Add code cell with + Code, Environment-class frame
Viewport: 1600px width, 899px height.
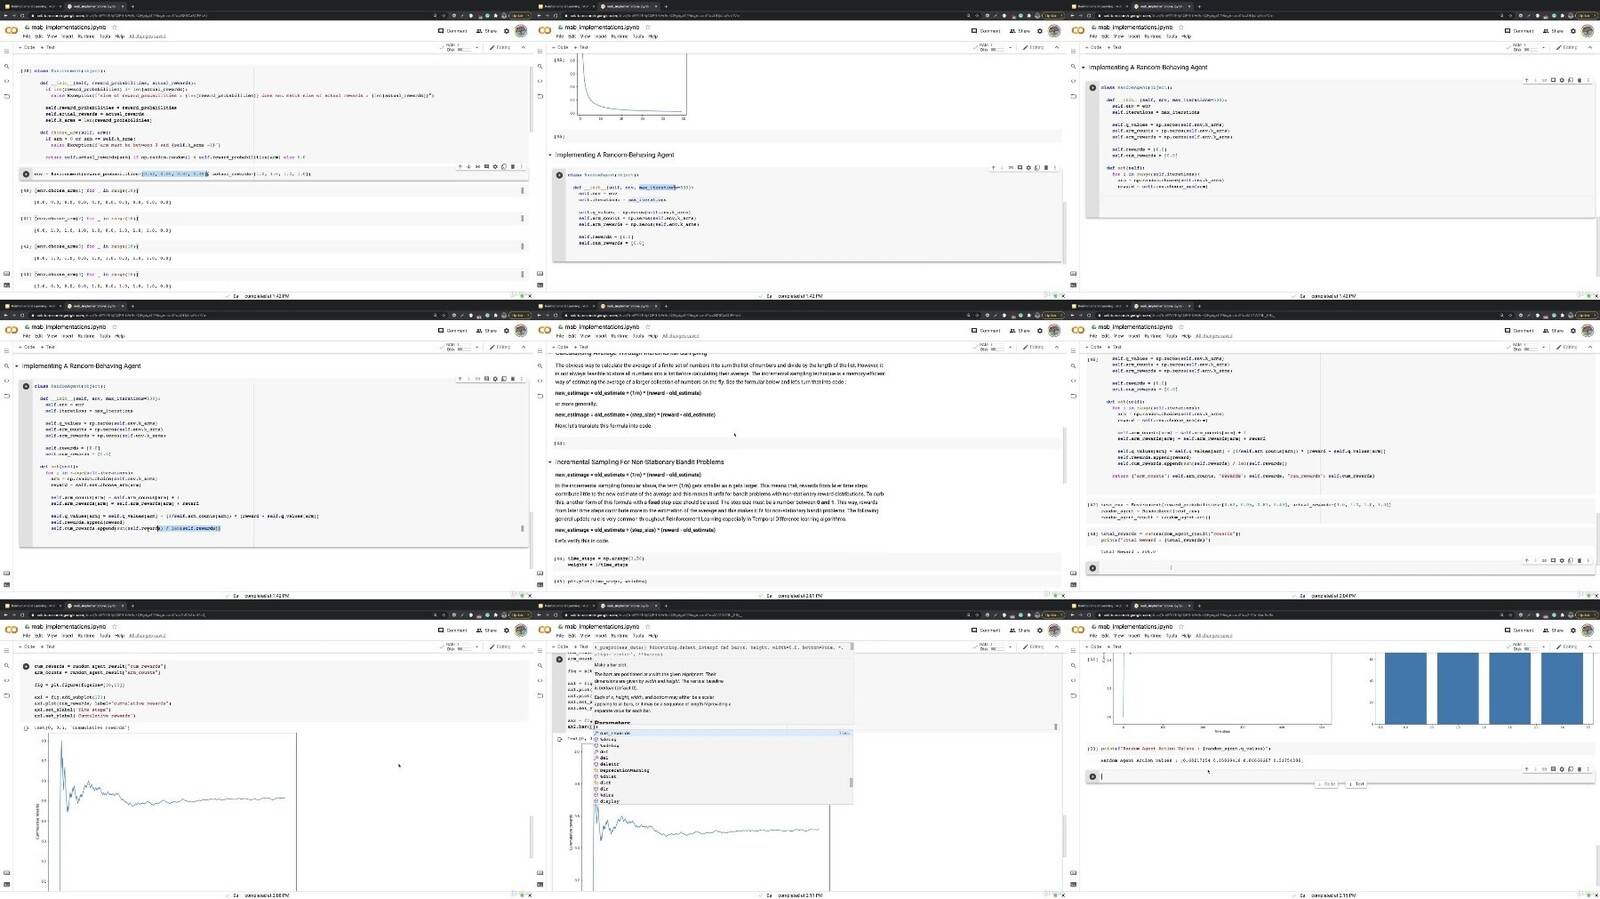coord(27,47)
